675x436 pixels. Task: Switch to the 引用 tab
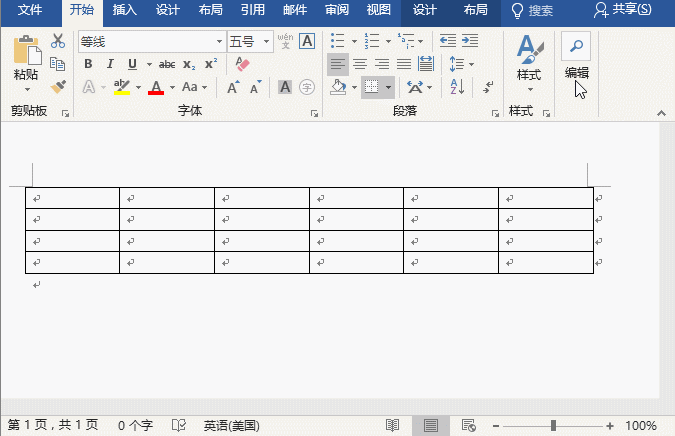click(253, 10)
